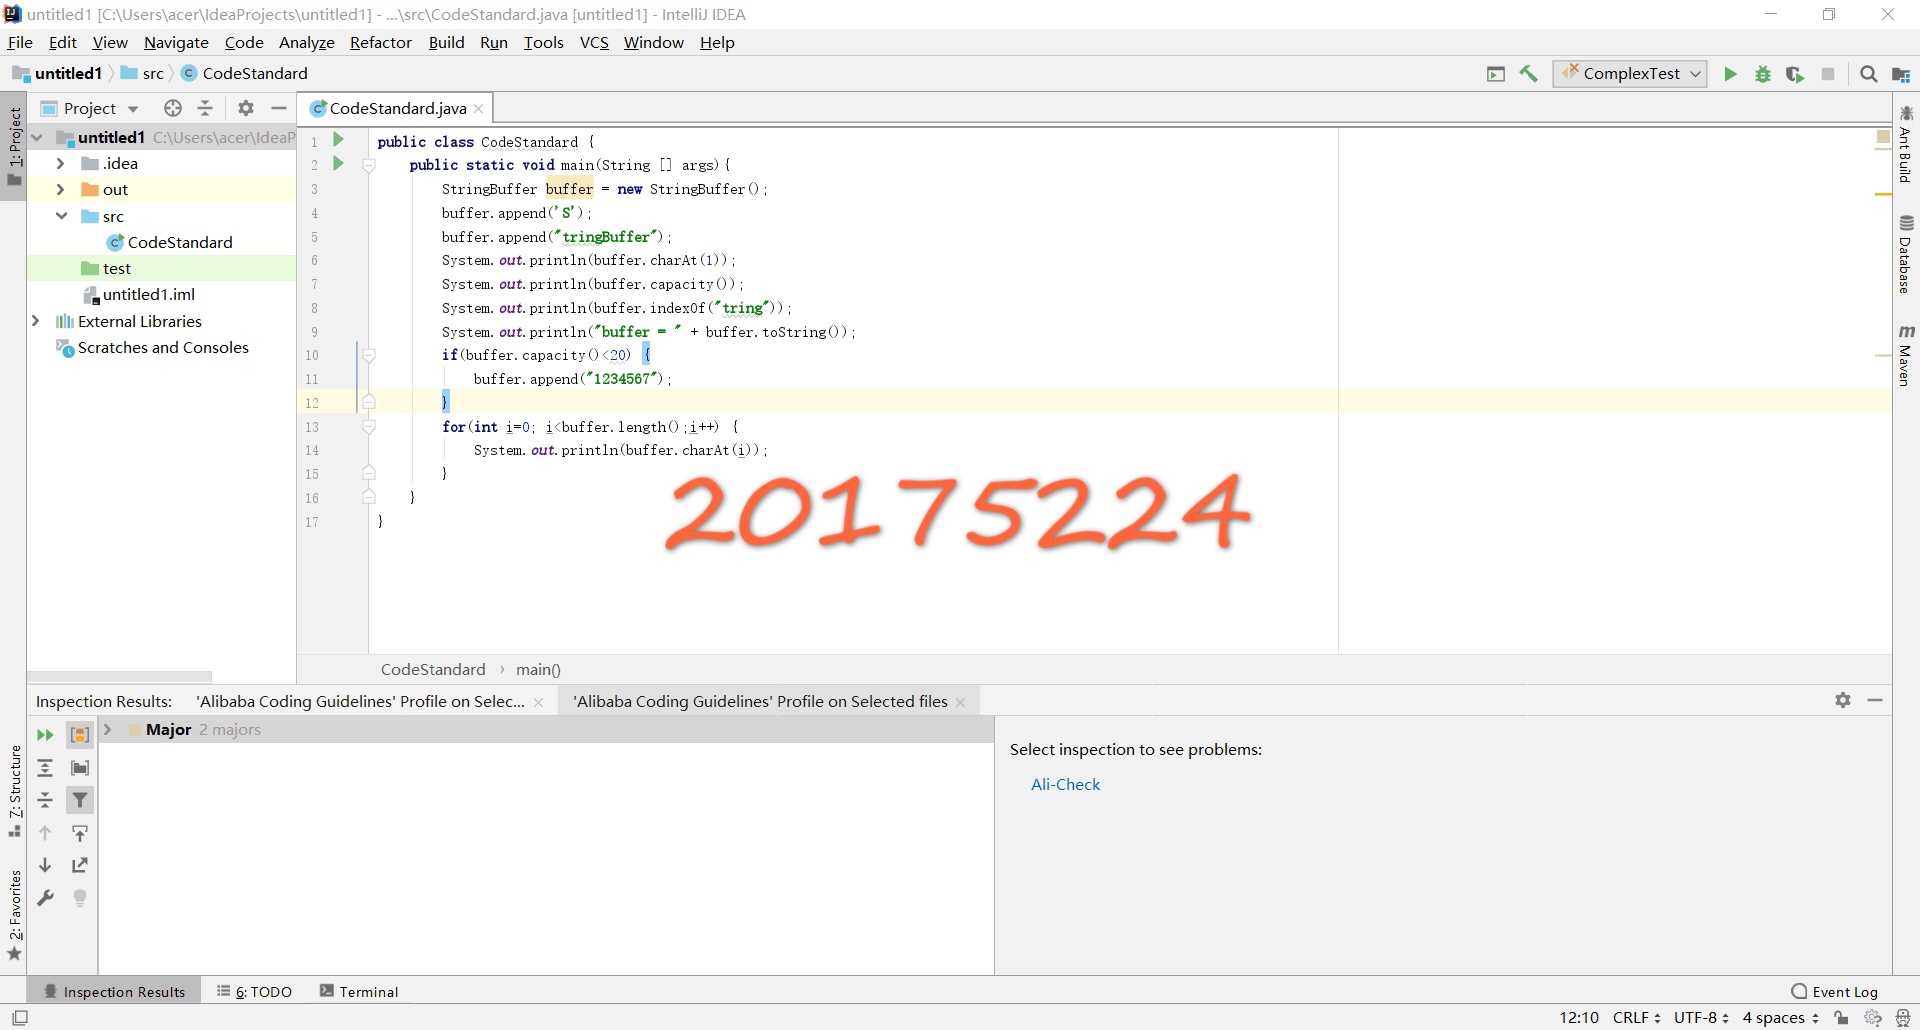Build project with the hammer icon
The image size is (1920, 1030).
1528,74
